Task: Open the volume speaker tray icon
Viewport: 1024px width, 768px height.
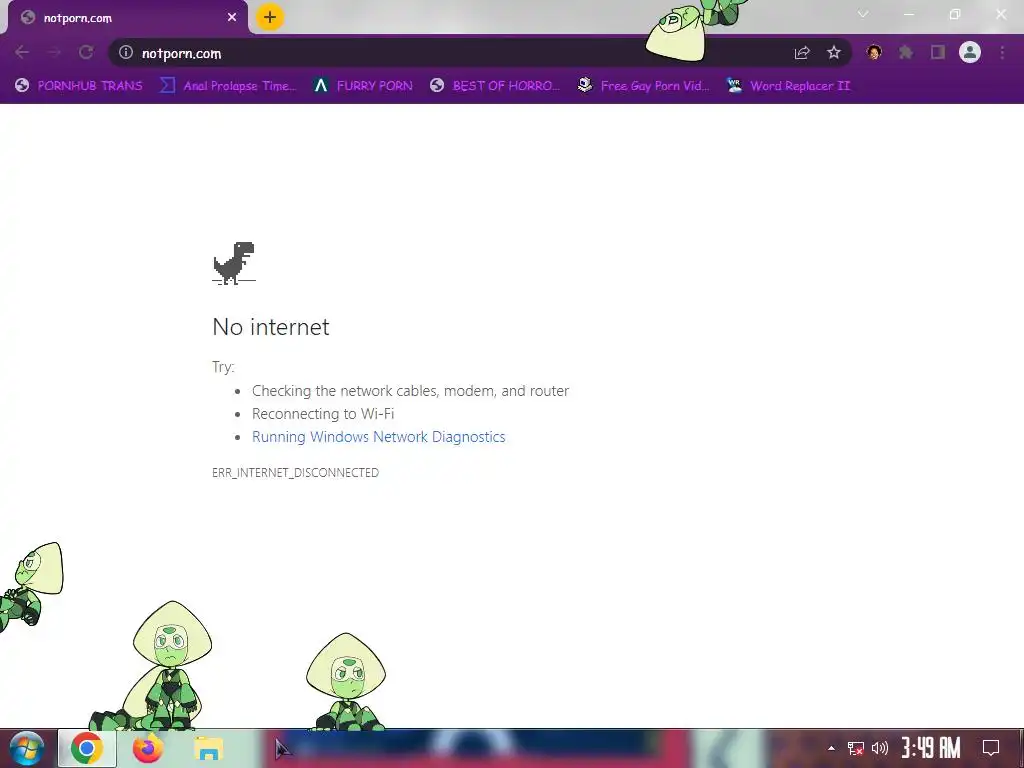Action: click(880, 748)
